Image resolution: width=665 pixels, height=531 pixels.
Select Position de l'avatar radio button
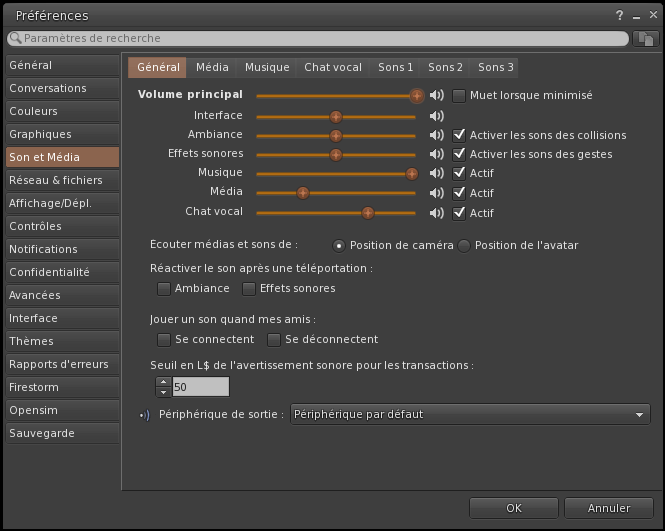464,246
